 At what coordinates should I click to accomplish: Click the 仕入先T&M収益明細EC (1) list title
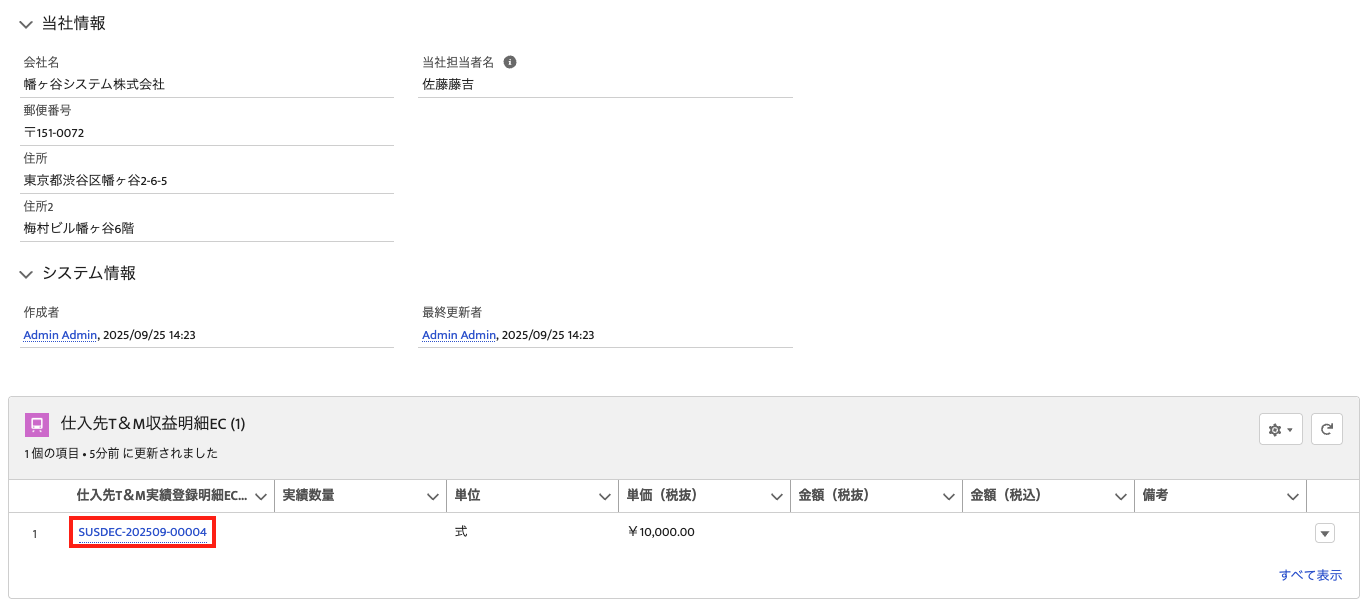153,424
